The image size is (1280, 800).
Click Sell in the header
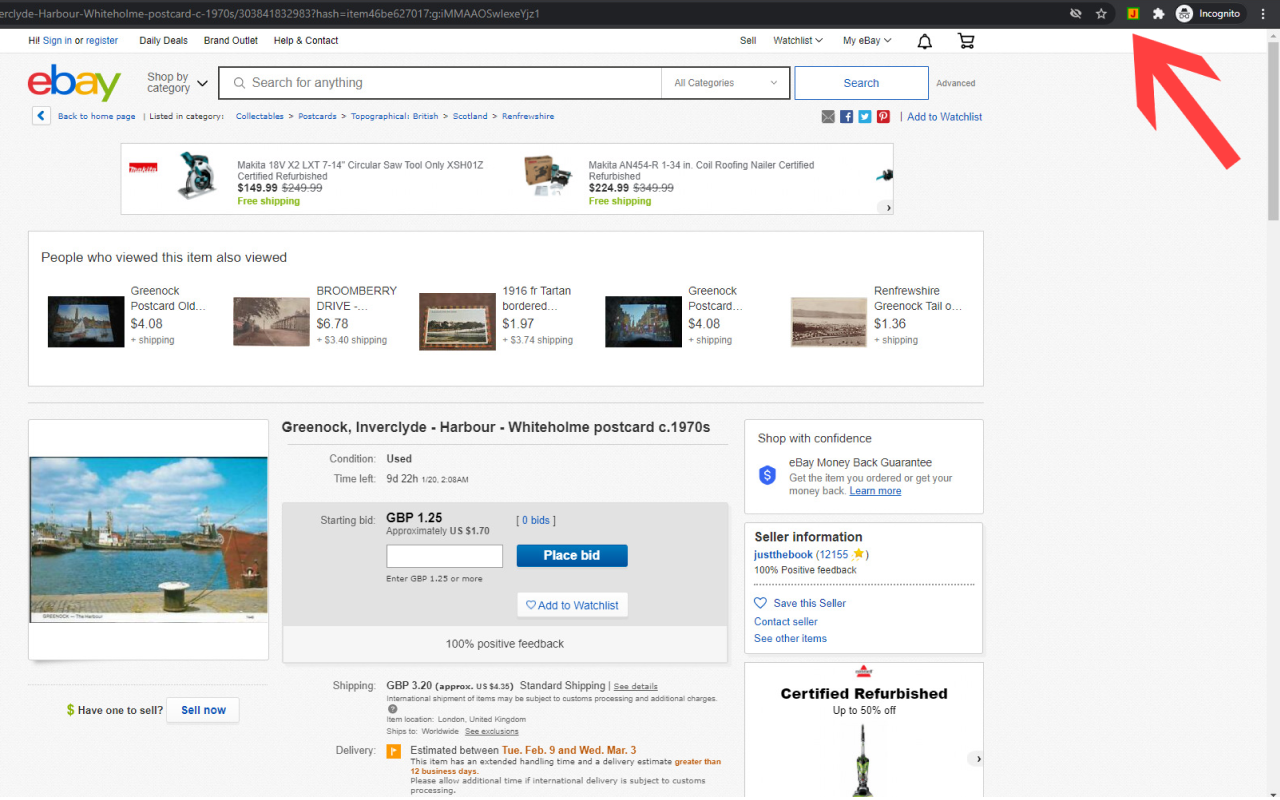748,41
